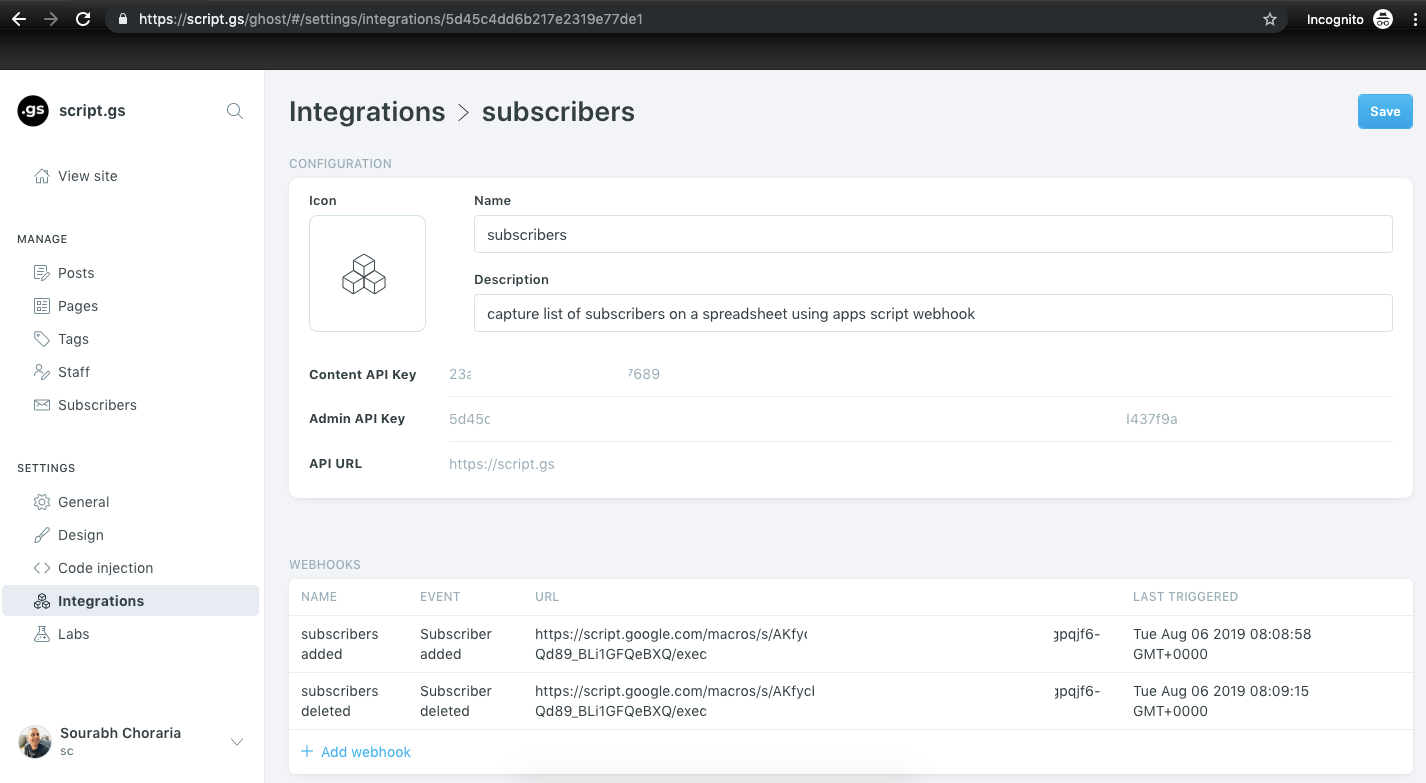1426x783 pixels.
Task: Change the integration cube icon image
Action: coord(367,274)
